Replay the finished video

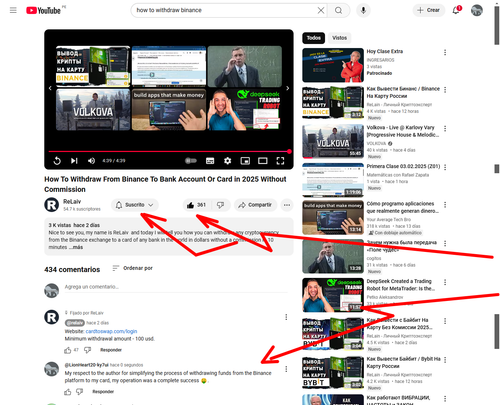click(57, 161)
